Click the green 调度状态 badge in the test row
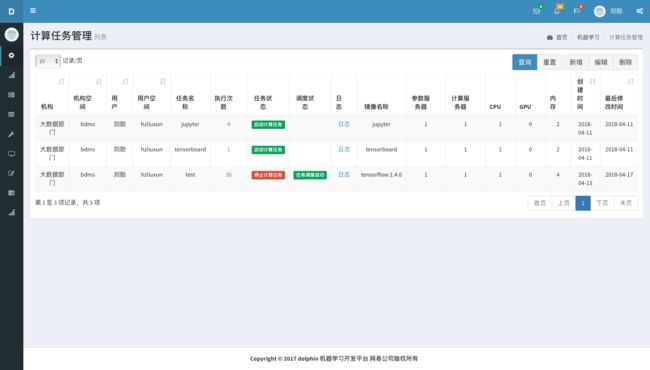This screenshot has height=370, width=650. click(x=310, y=175)
